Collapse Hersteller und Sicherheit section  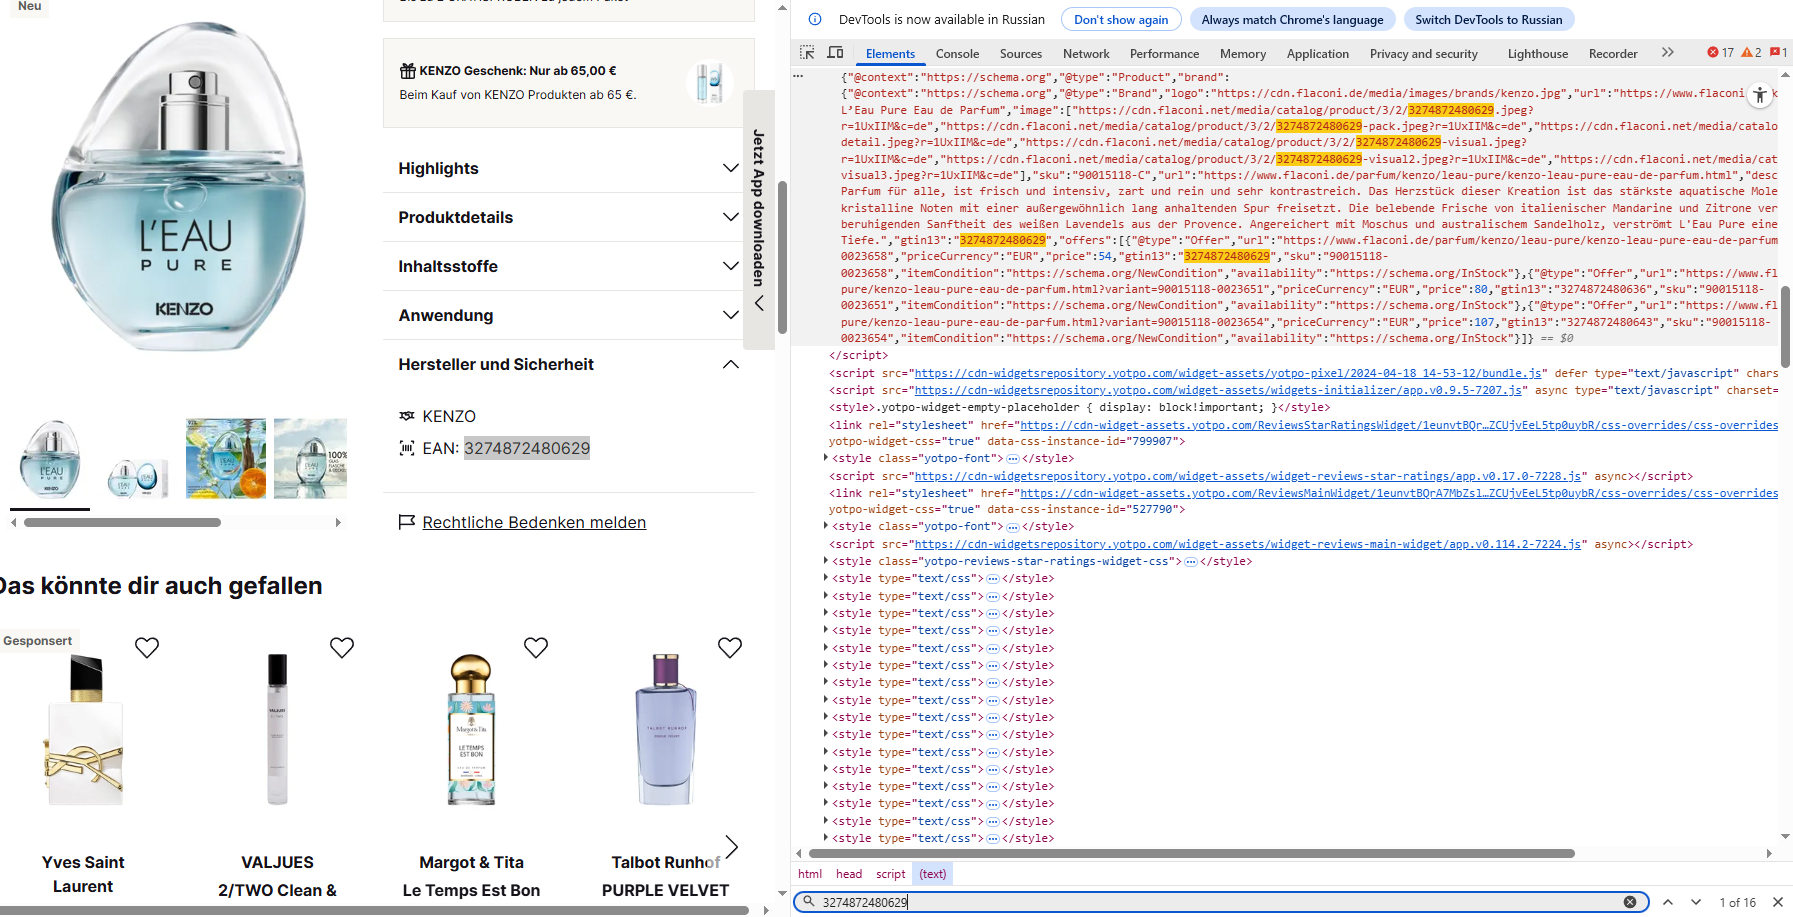568,364
